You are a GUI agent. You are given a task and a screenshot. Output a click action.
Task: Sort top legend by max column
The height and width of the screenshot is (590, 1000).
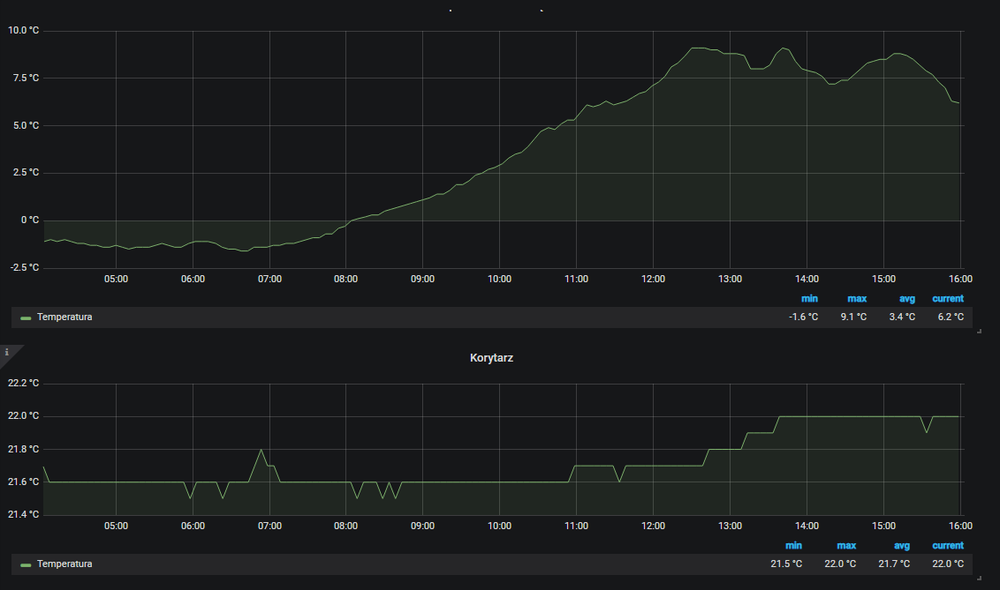pyautogui.click(x=857, y=299)
